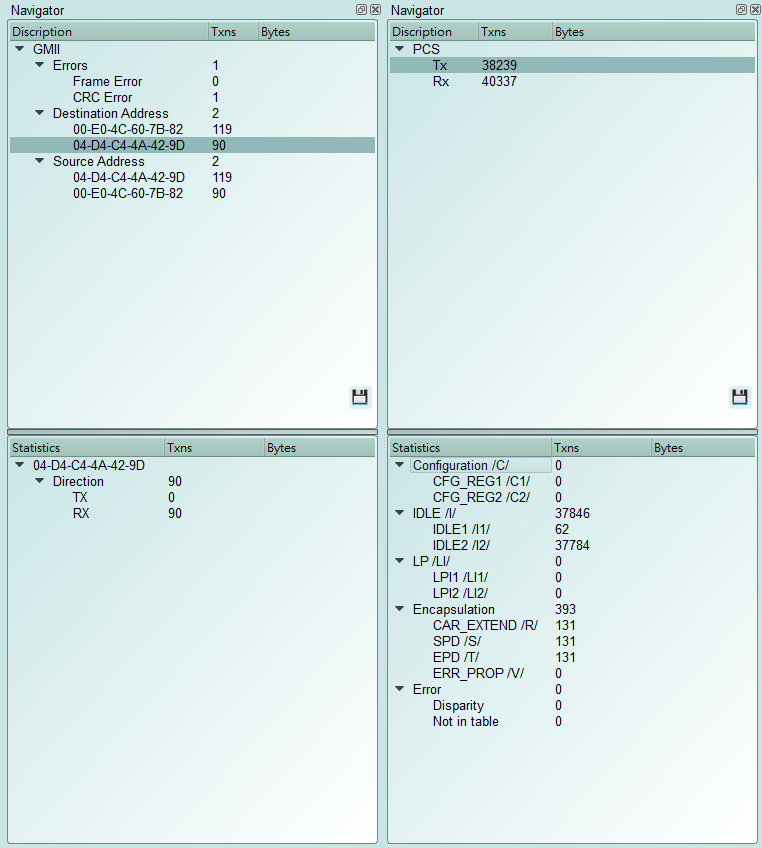This screenshot has width=762, height=848.
Task: Sort right Navigator by Discription column header
Action: point(434,32)
